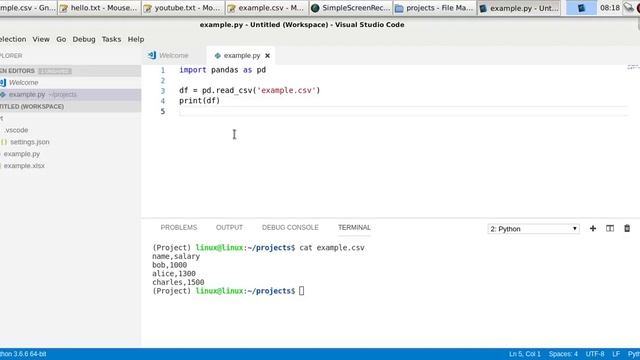
Task: Open the Help menu
Action: [136, 39]
